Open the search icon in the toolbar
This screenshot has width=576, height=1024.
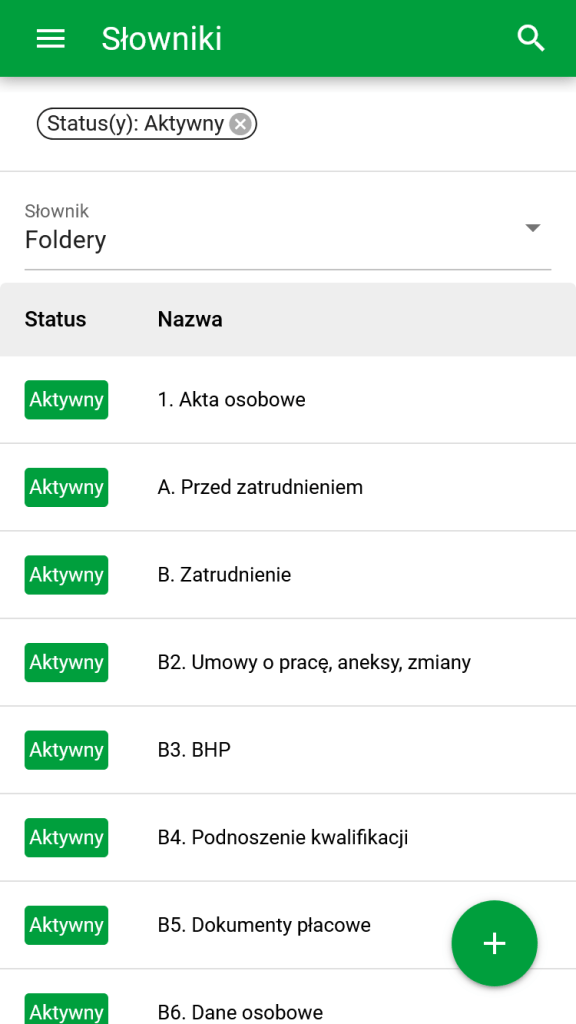click(531, 38)
